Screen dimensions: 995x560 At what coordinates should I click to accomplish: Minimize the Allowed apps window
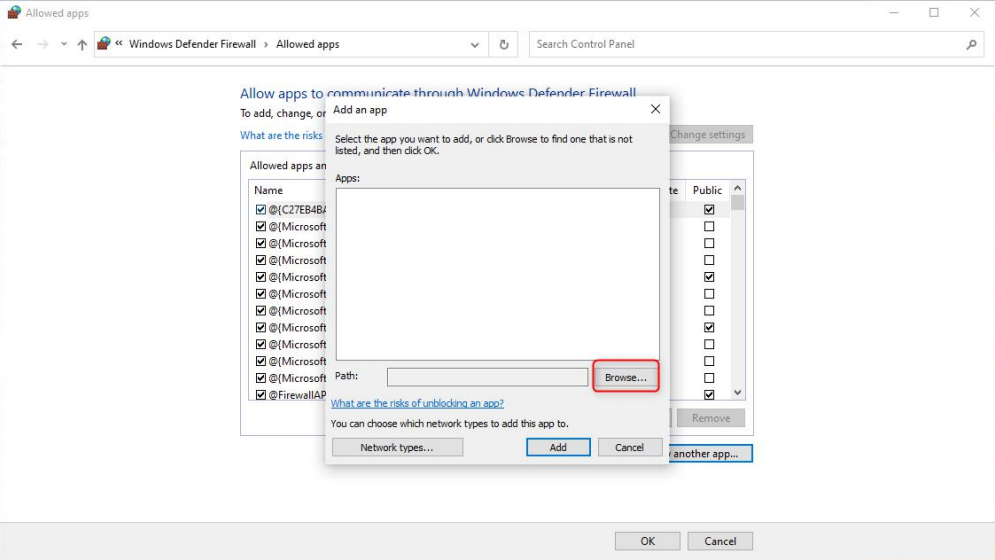coord(893,13)
